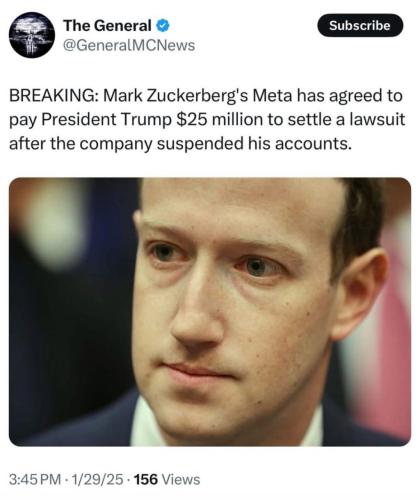
Task: Open the @GeneralMCNews handle link
Action: tap(129, 45)
